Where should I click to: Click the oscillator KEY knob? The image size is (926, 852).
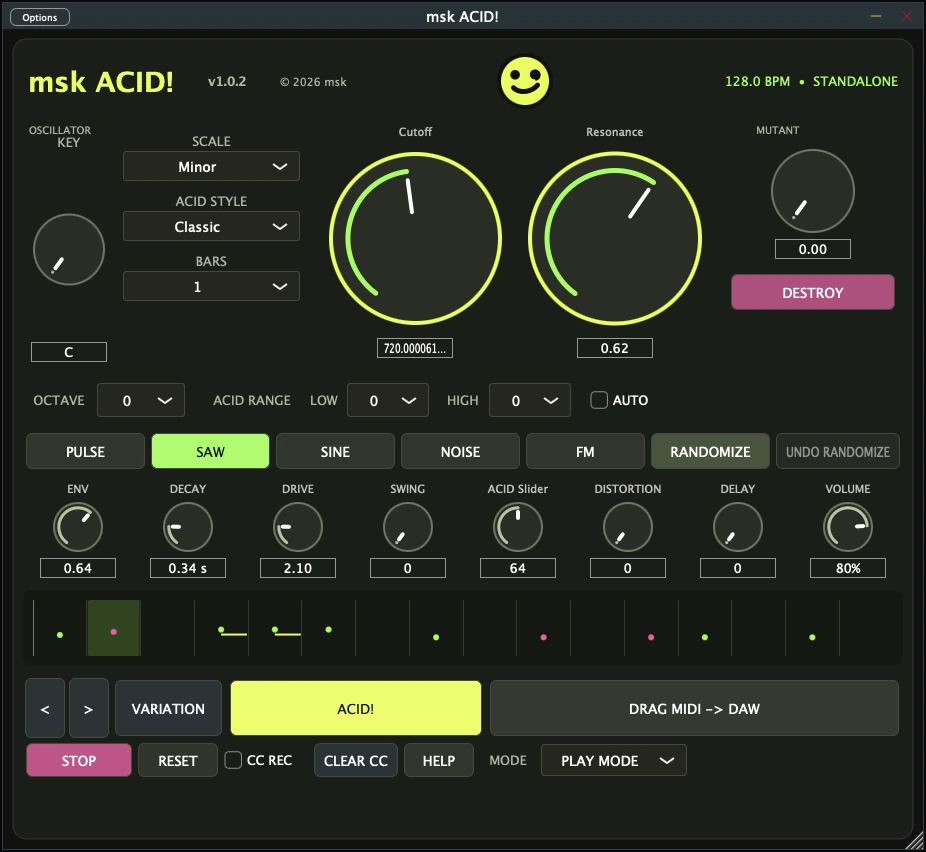(x=69, y=249)
